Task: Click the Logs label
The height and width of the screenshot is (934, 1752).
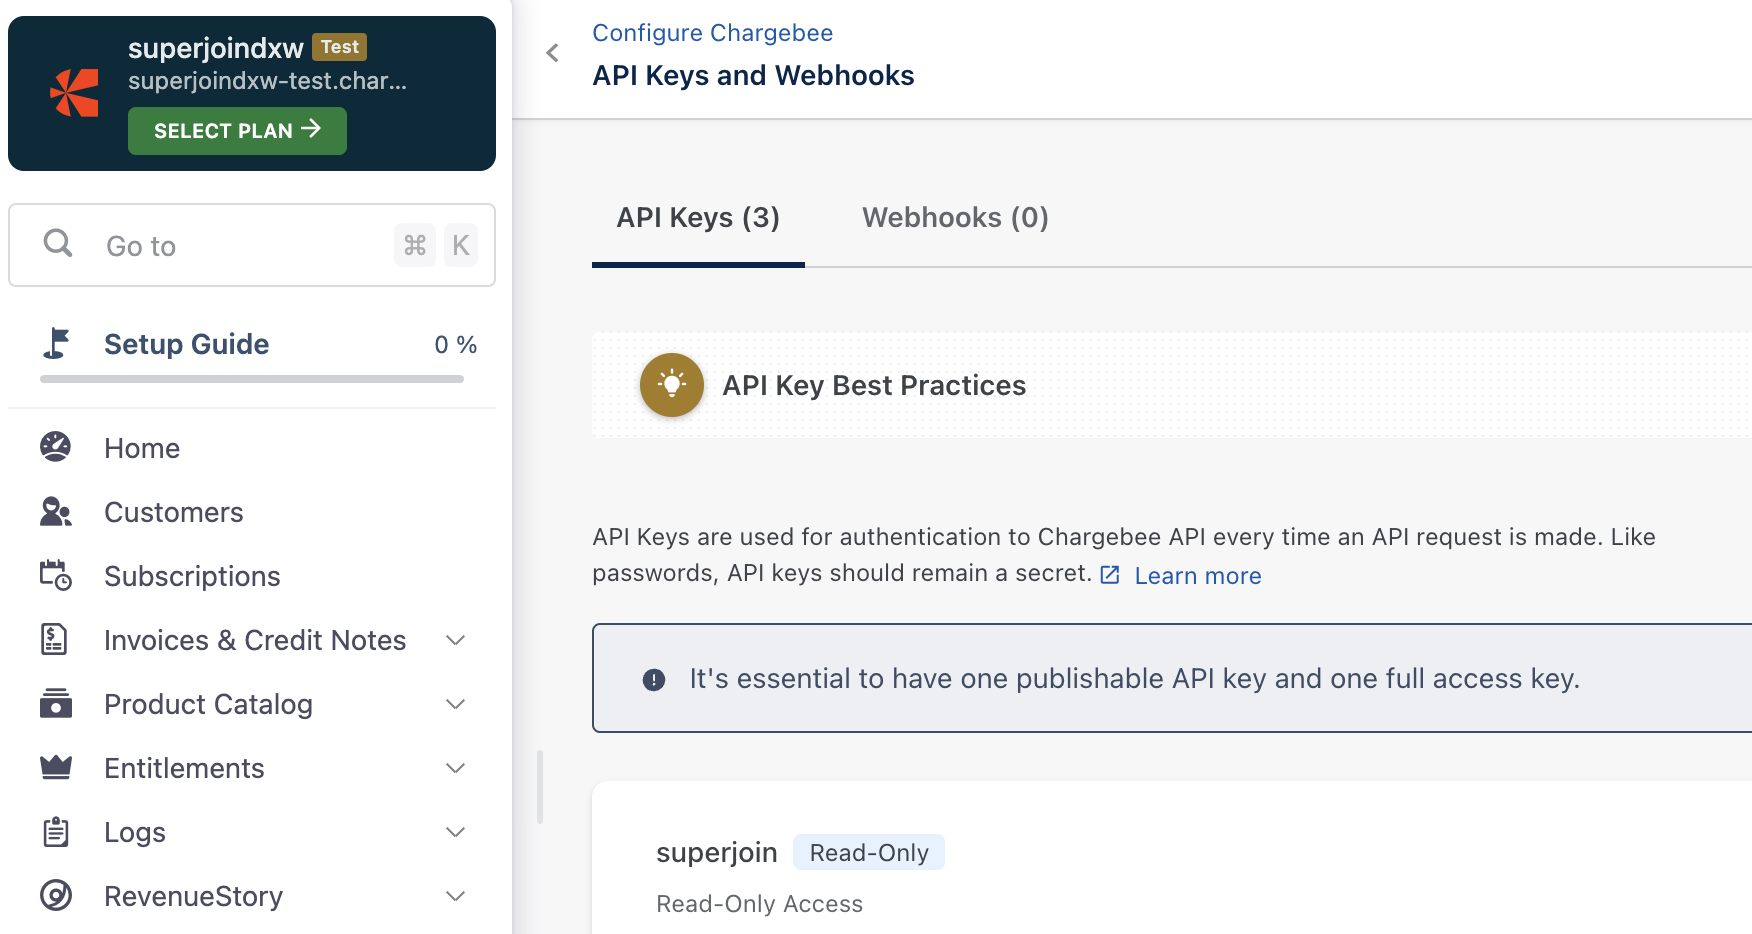Action: click(x=135, y=832)
